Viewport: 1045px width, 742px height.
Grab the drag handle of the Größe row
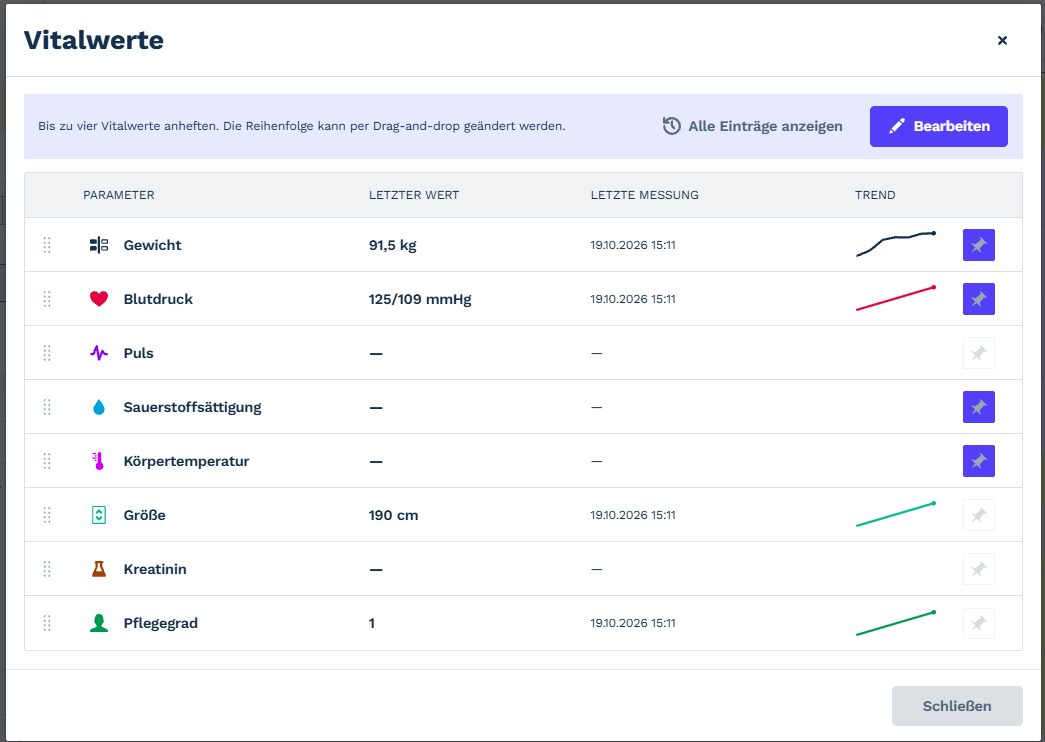coord(47,515)
